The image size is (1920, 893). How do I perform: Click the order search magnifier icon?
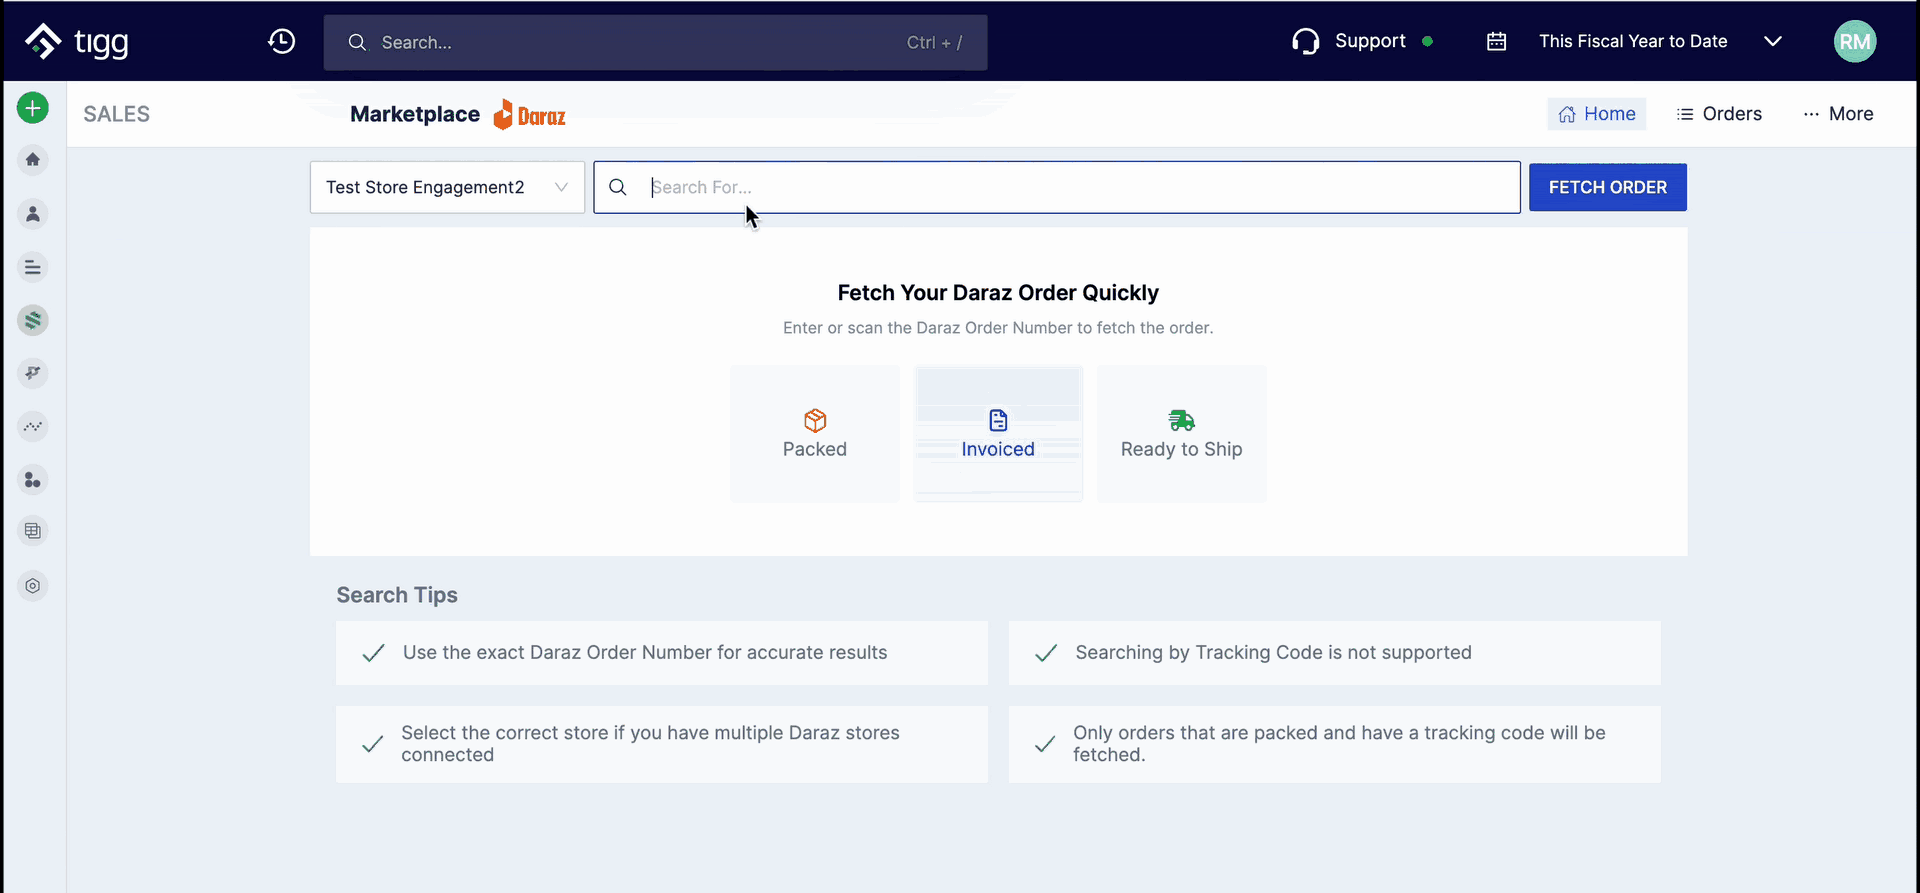click(618, 187)
